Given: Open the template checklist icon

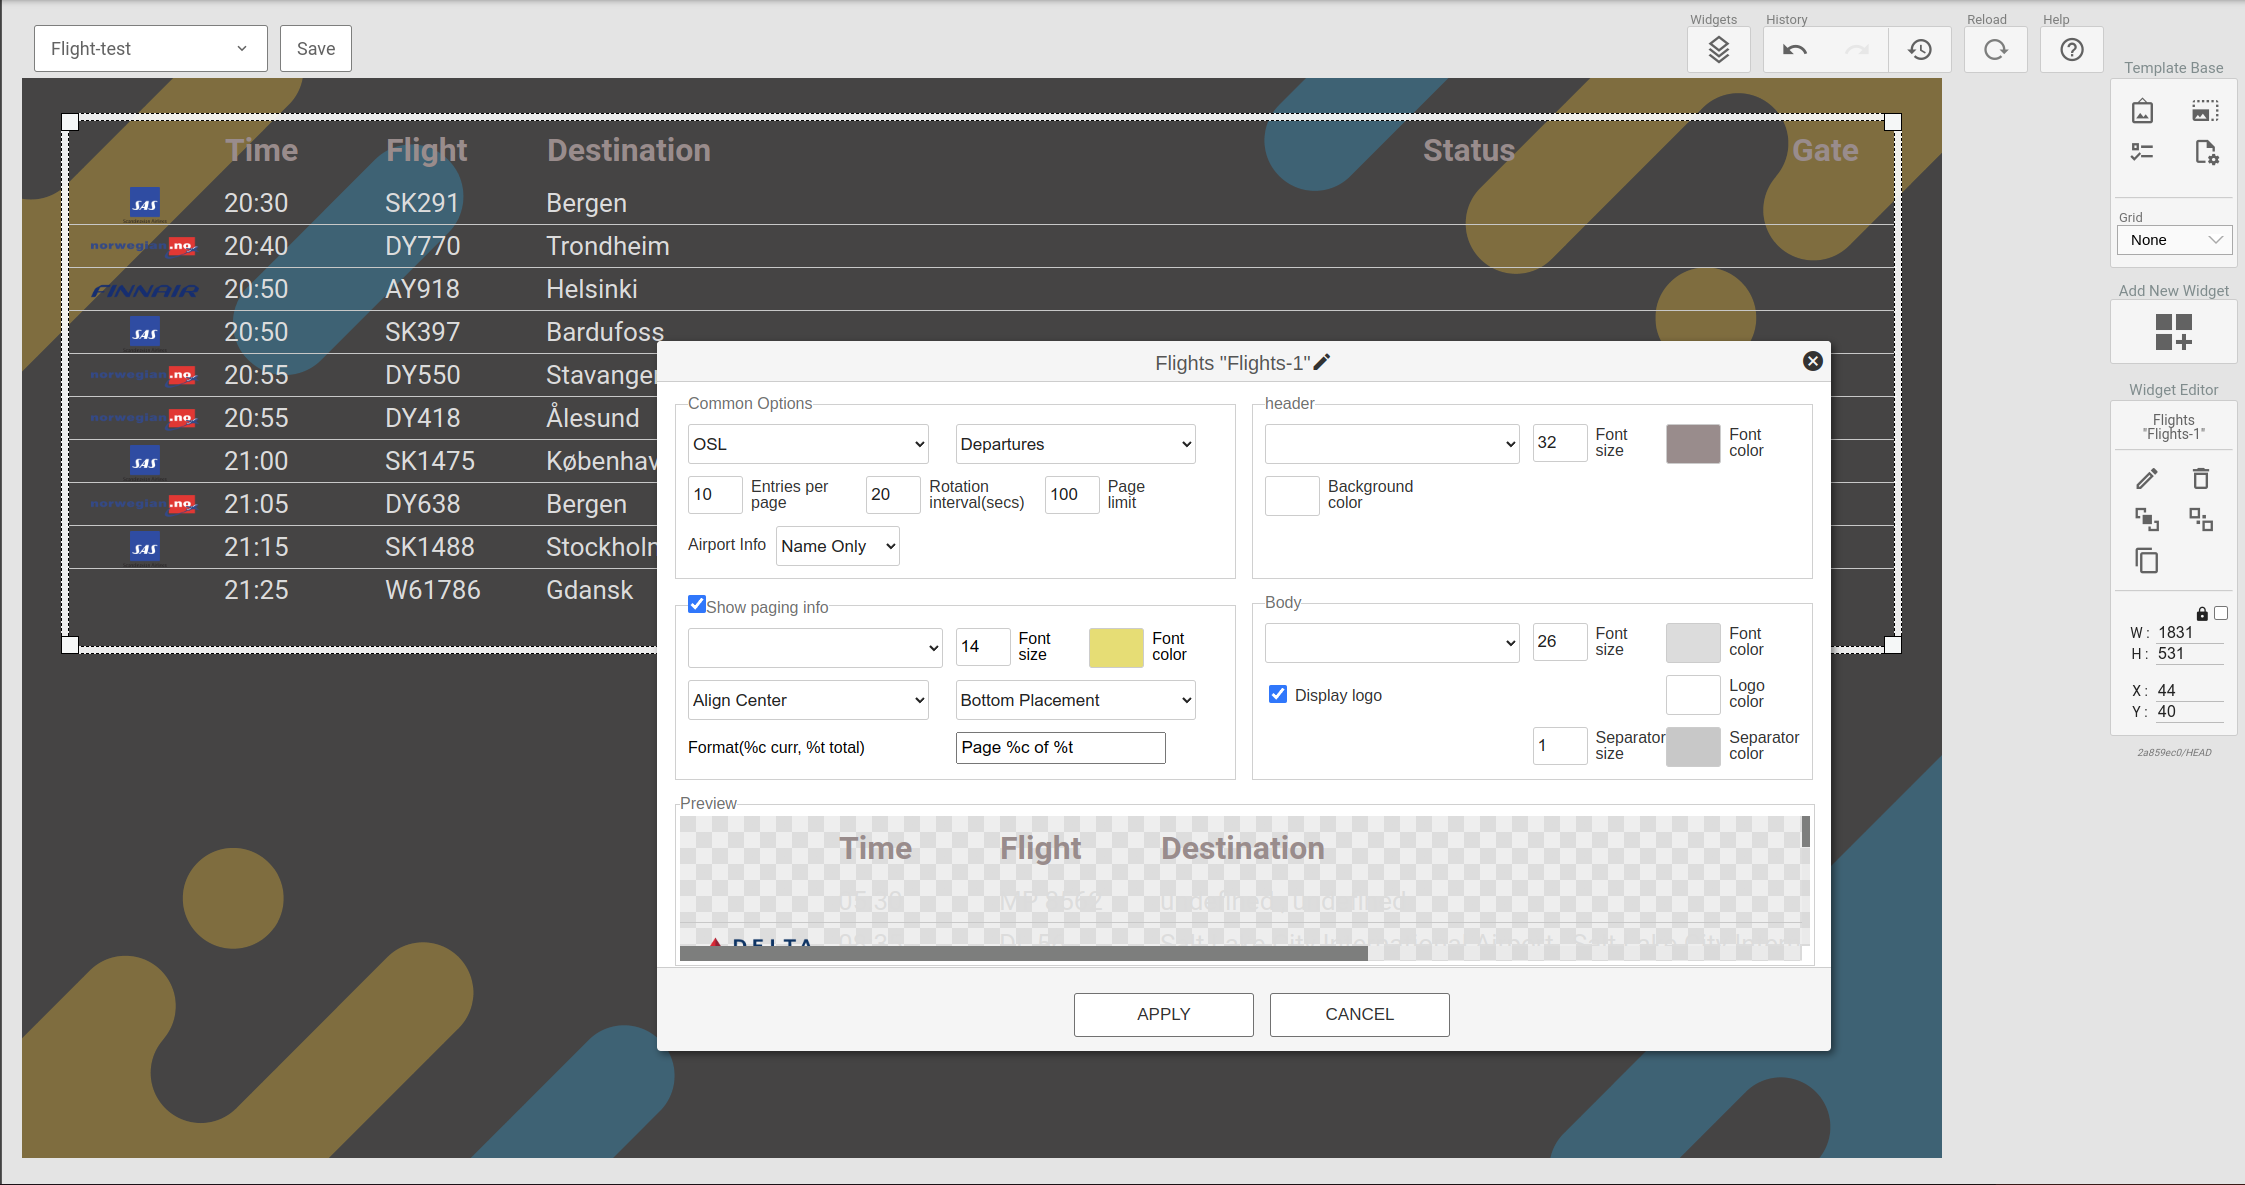Looking at the screenshot, I should point(2142,152).
